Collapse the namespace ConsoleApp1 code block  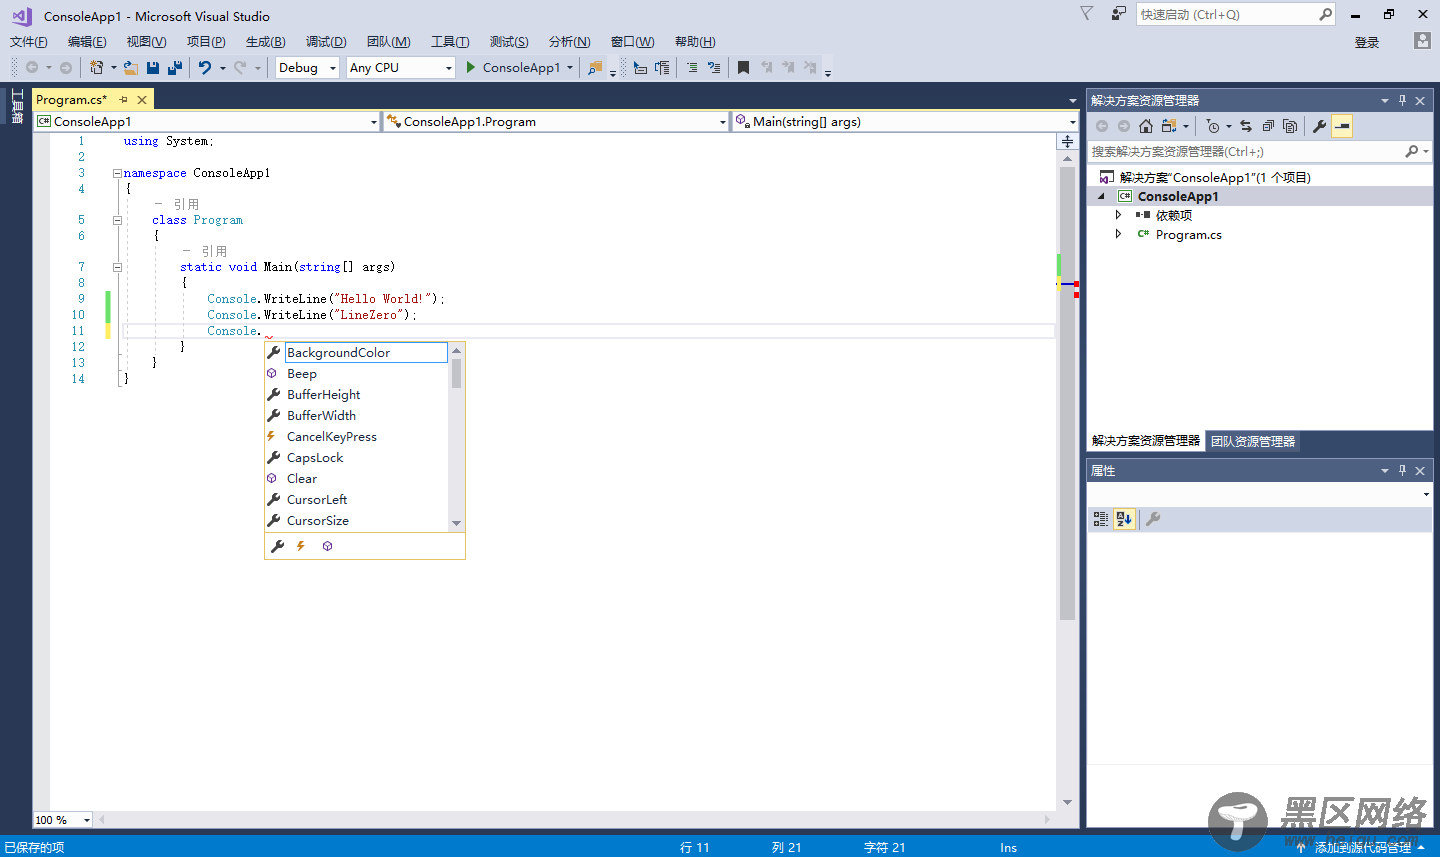click(117, 173)
